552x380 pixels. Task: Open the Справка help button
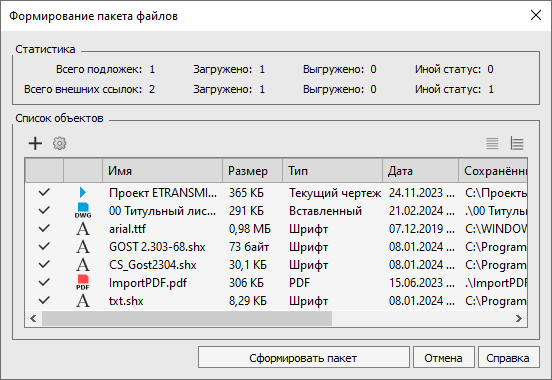pyautogui.click(x=508, y=358)
